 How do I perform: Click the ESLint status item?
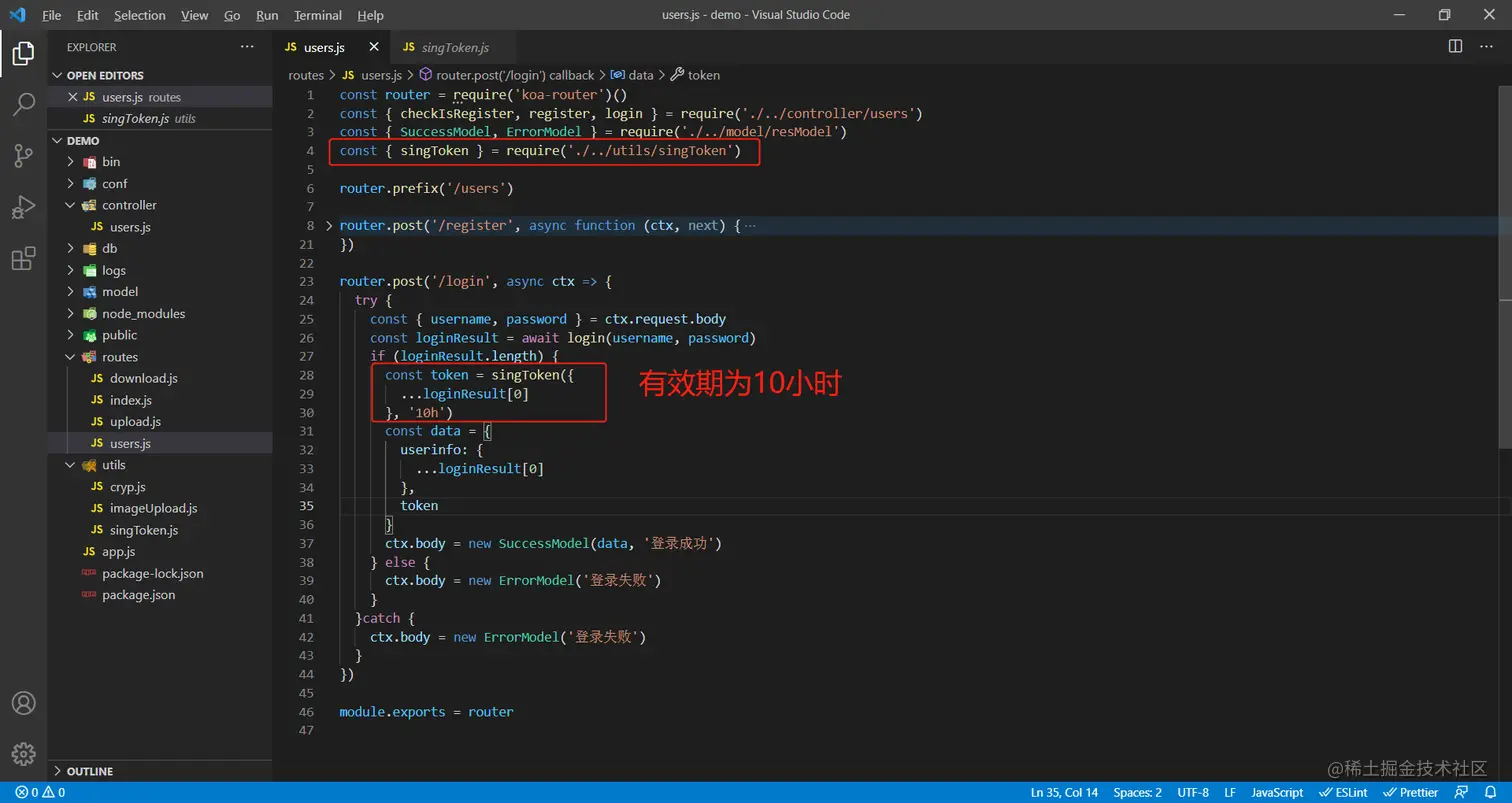tap(1344, 793)
